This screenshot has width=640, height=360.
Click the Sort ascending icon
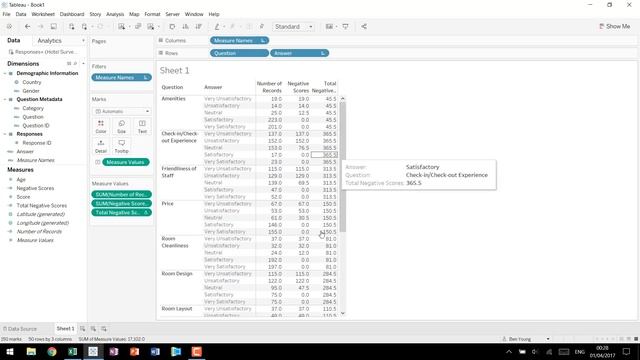185,27
